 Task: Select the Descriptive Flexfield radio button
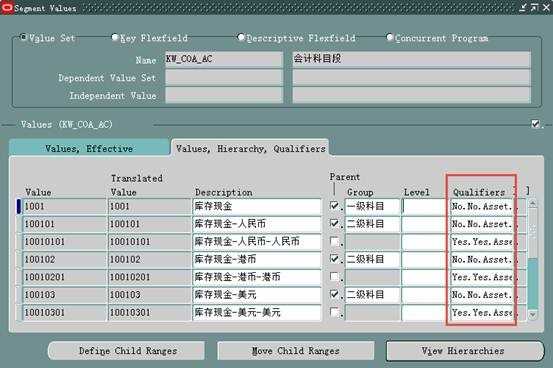241,37
